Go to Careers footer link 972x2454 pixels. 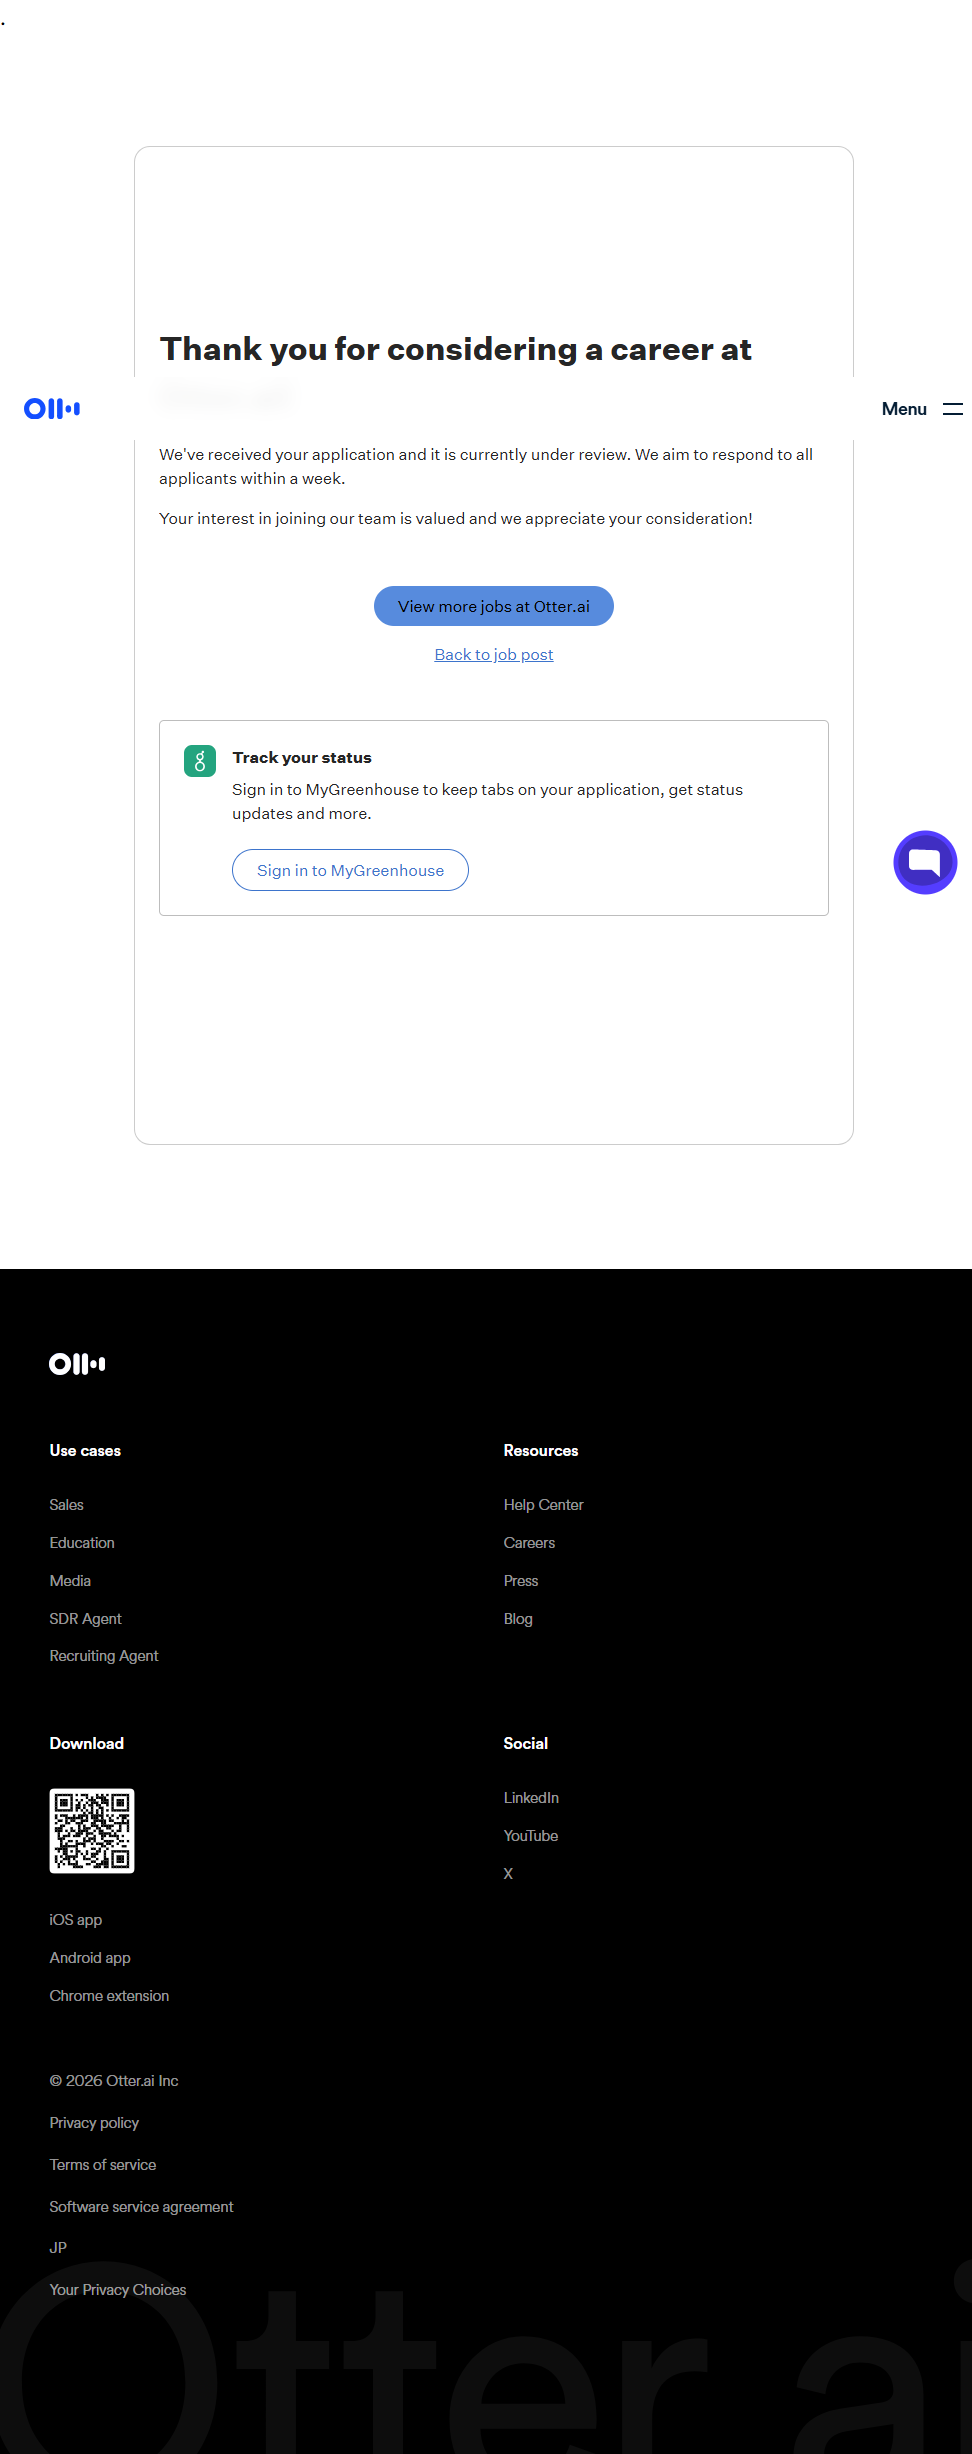(x=529, y=1543)
